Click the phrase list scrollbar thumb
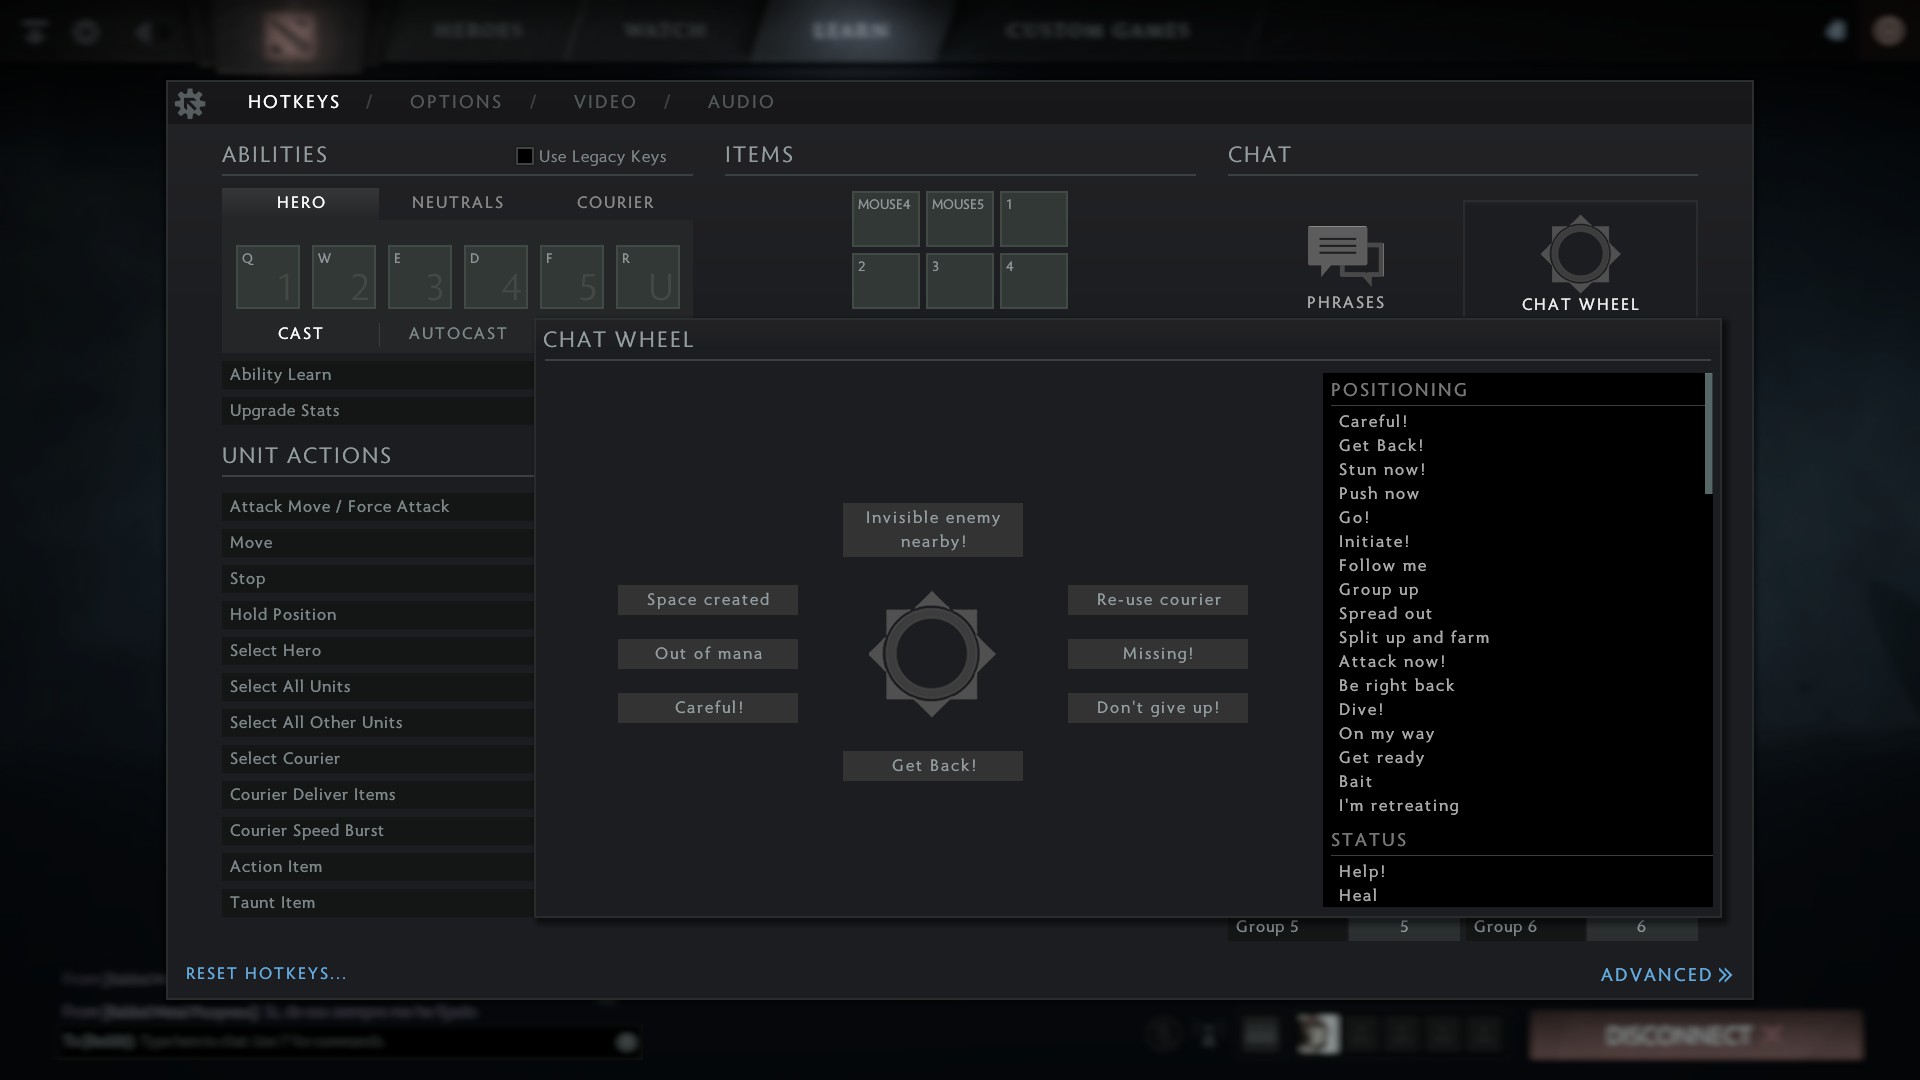 click(1708, 434)
